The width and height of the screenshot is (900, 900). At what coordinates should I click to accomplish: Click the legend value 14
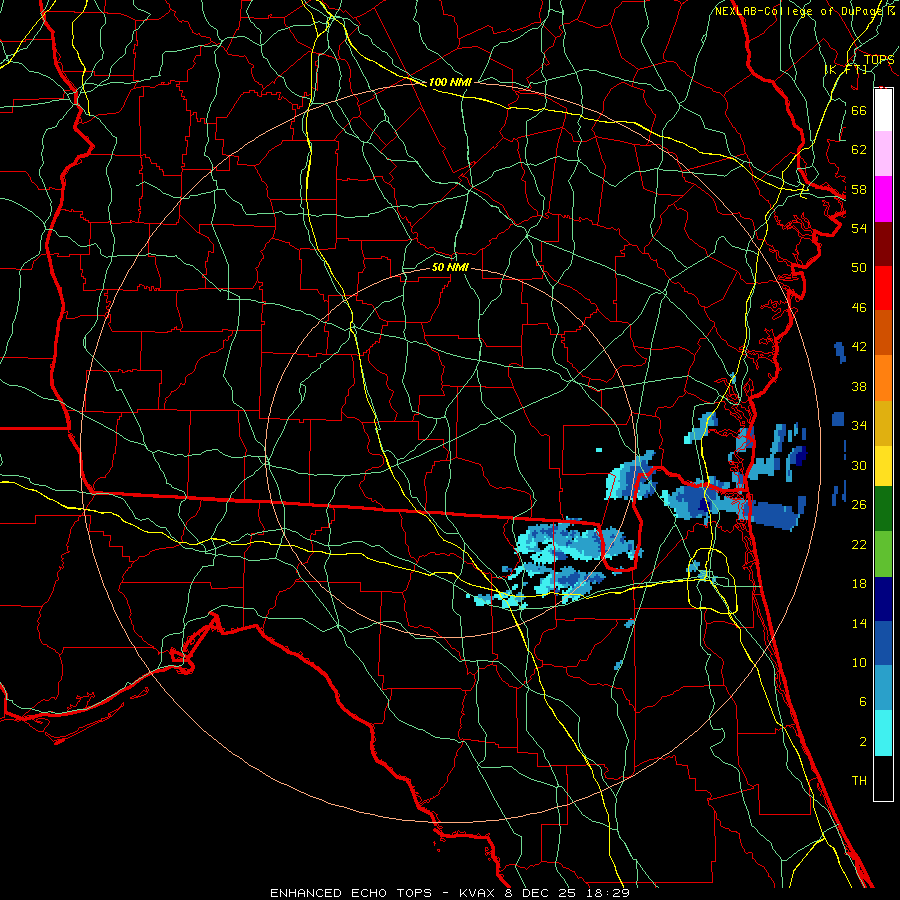[x=859, y=623]
